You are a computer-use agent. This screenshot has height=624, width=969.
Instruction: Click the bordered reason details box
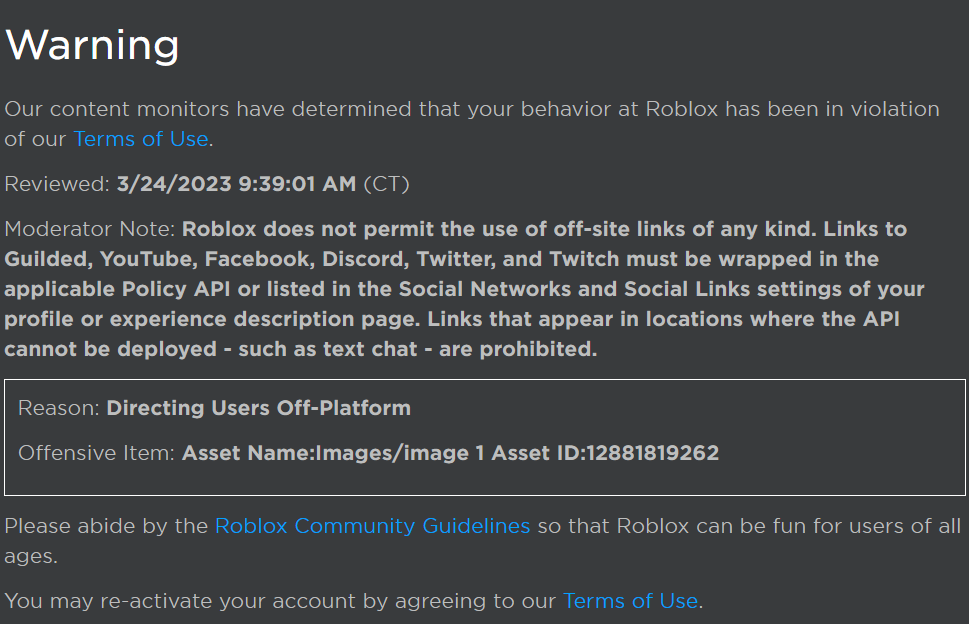click(x=484, y=437)
